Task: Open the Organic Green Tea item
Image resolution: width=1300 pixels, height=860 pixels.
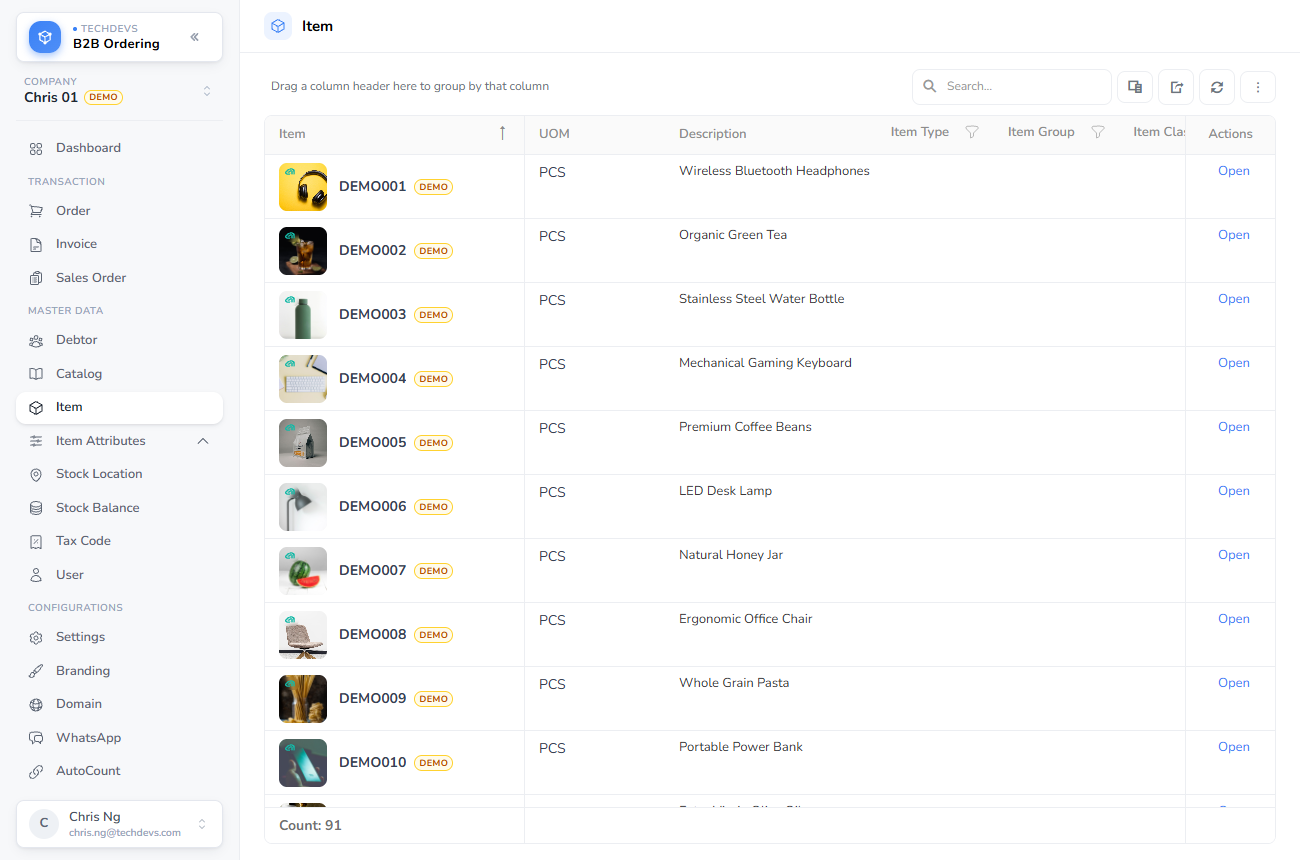Action: click(1233, 235)
